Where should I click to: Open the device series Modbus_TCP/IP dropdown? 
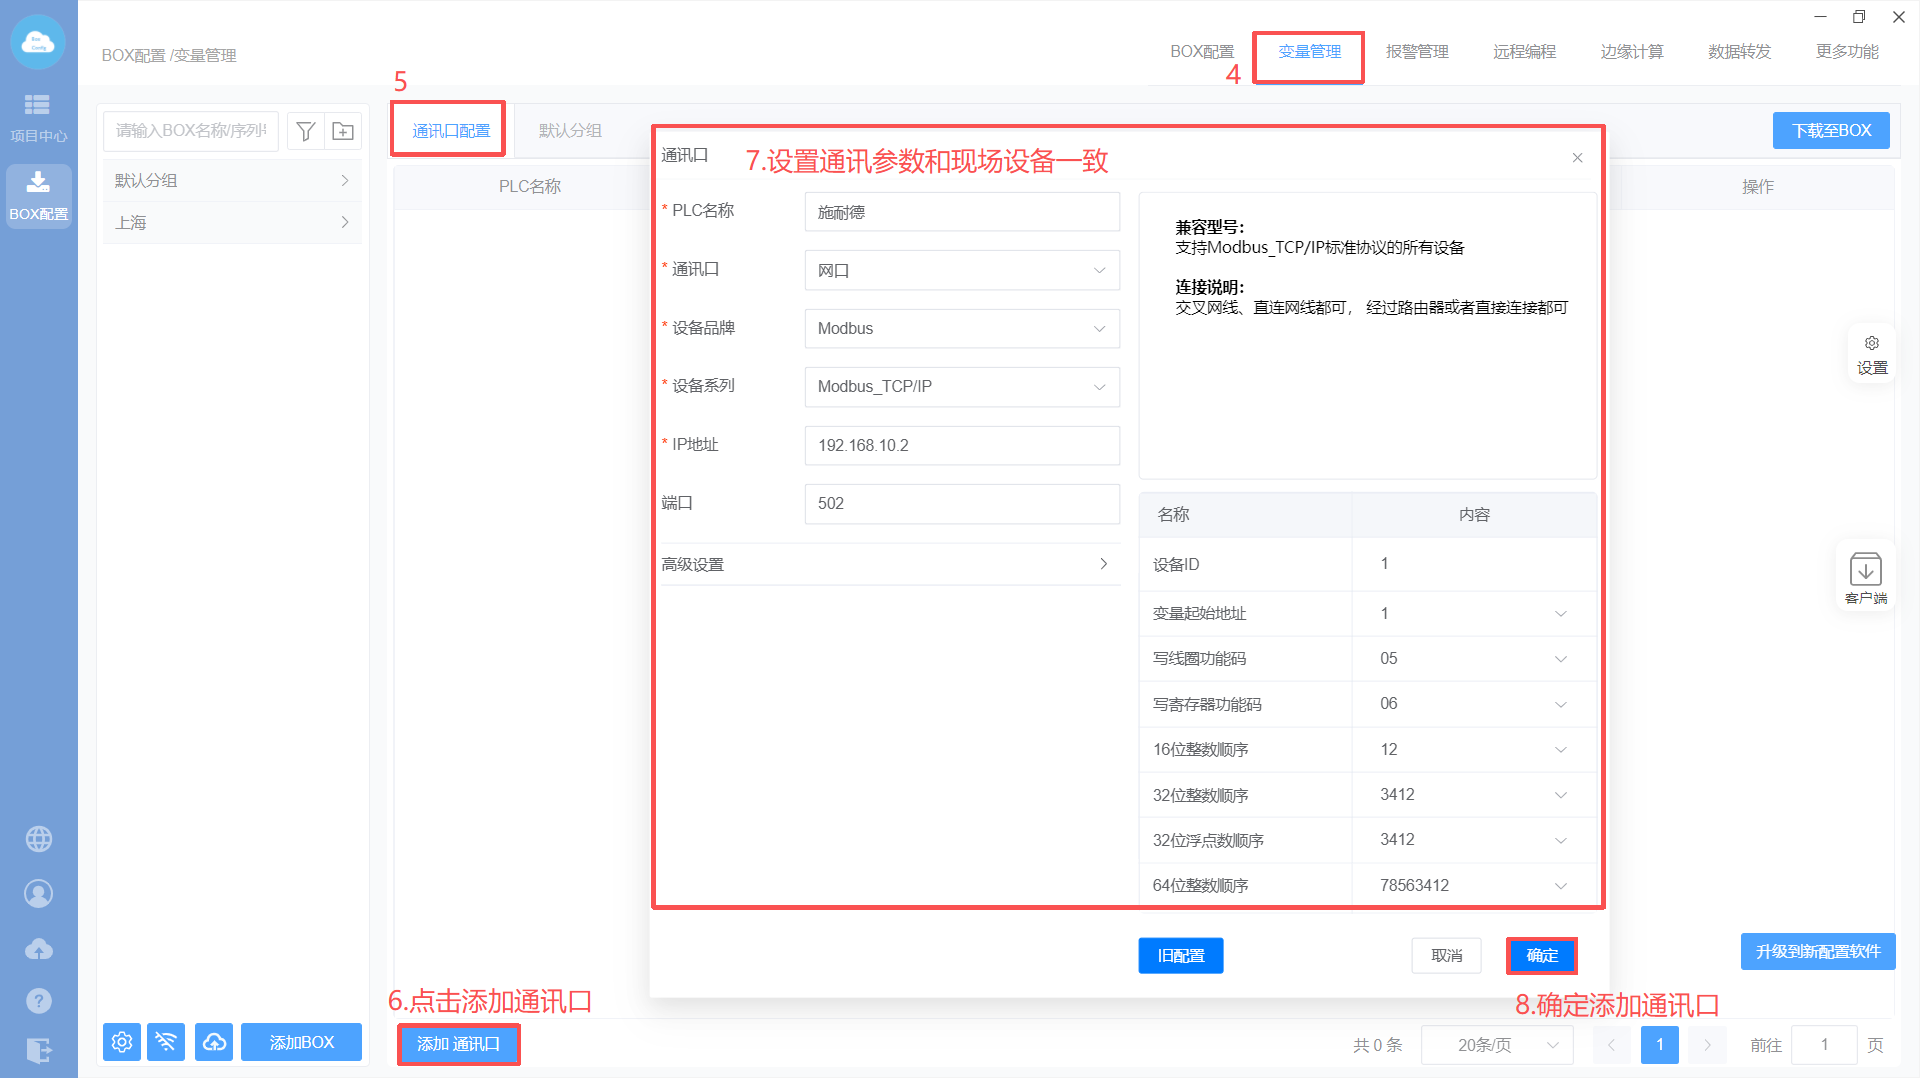pyautogui.click(x=961, y=387)
